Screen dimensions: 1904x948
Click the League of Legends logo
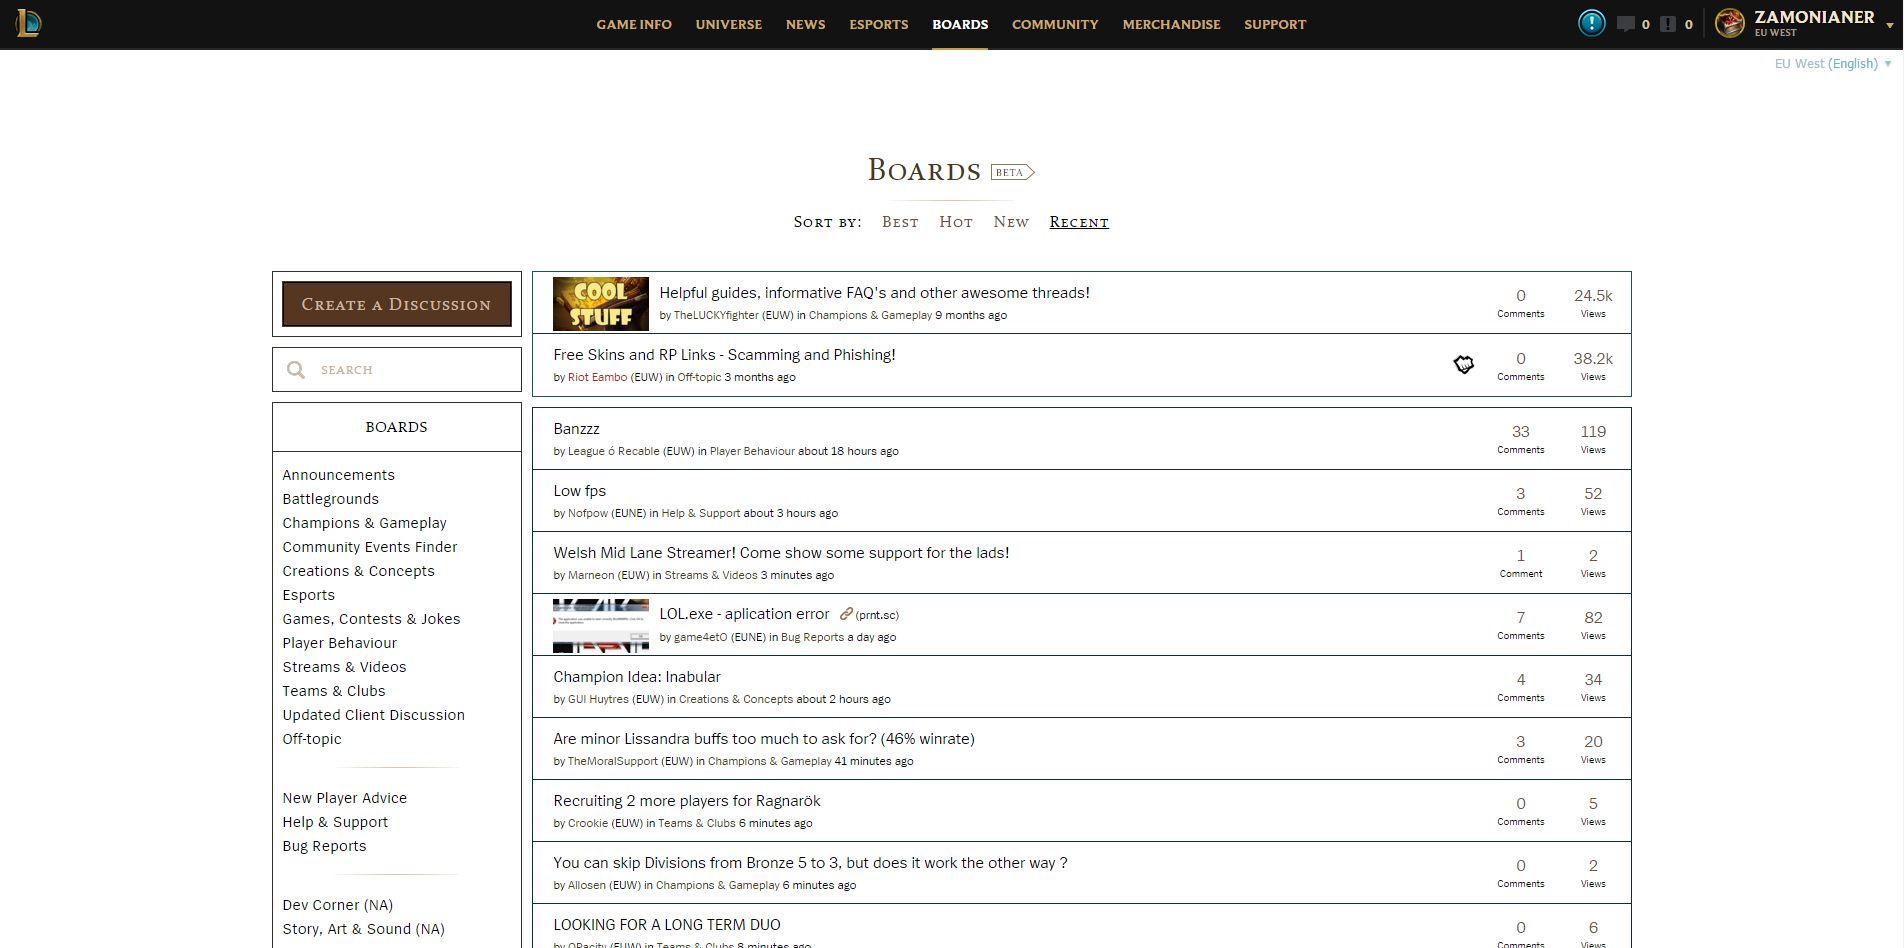coord(27,23)
